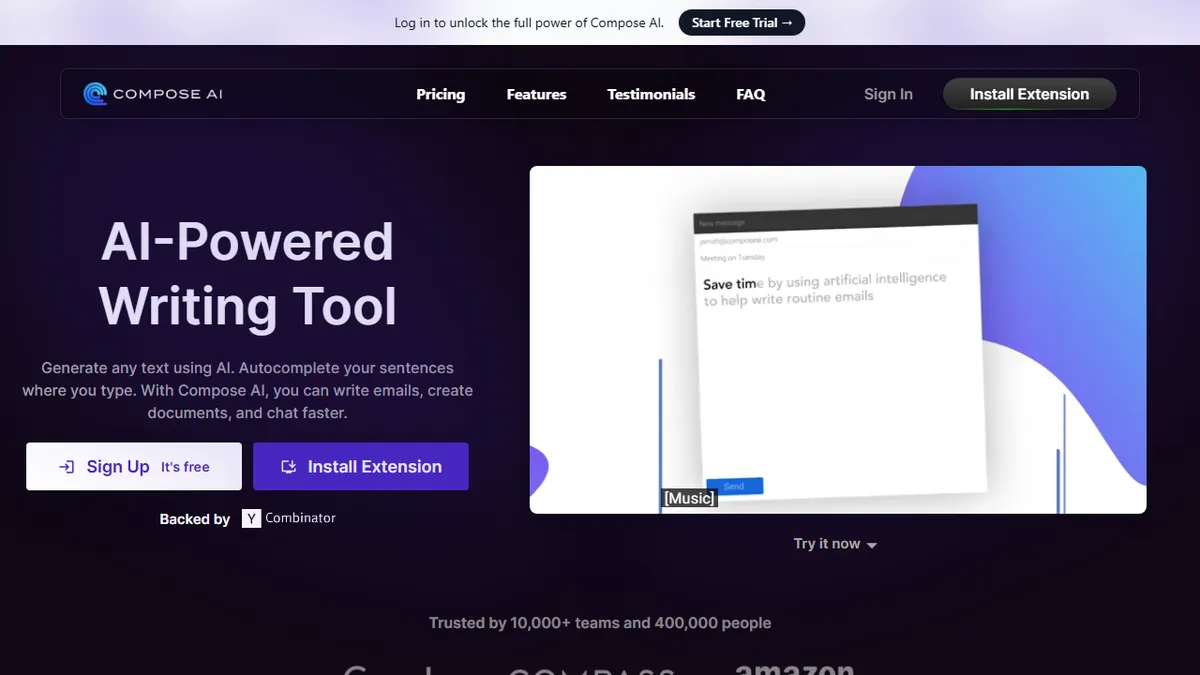Viewport: 1200px width, 675px height.
Task: Click Install Extension button in header
Action: [x=1029, y=94]
